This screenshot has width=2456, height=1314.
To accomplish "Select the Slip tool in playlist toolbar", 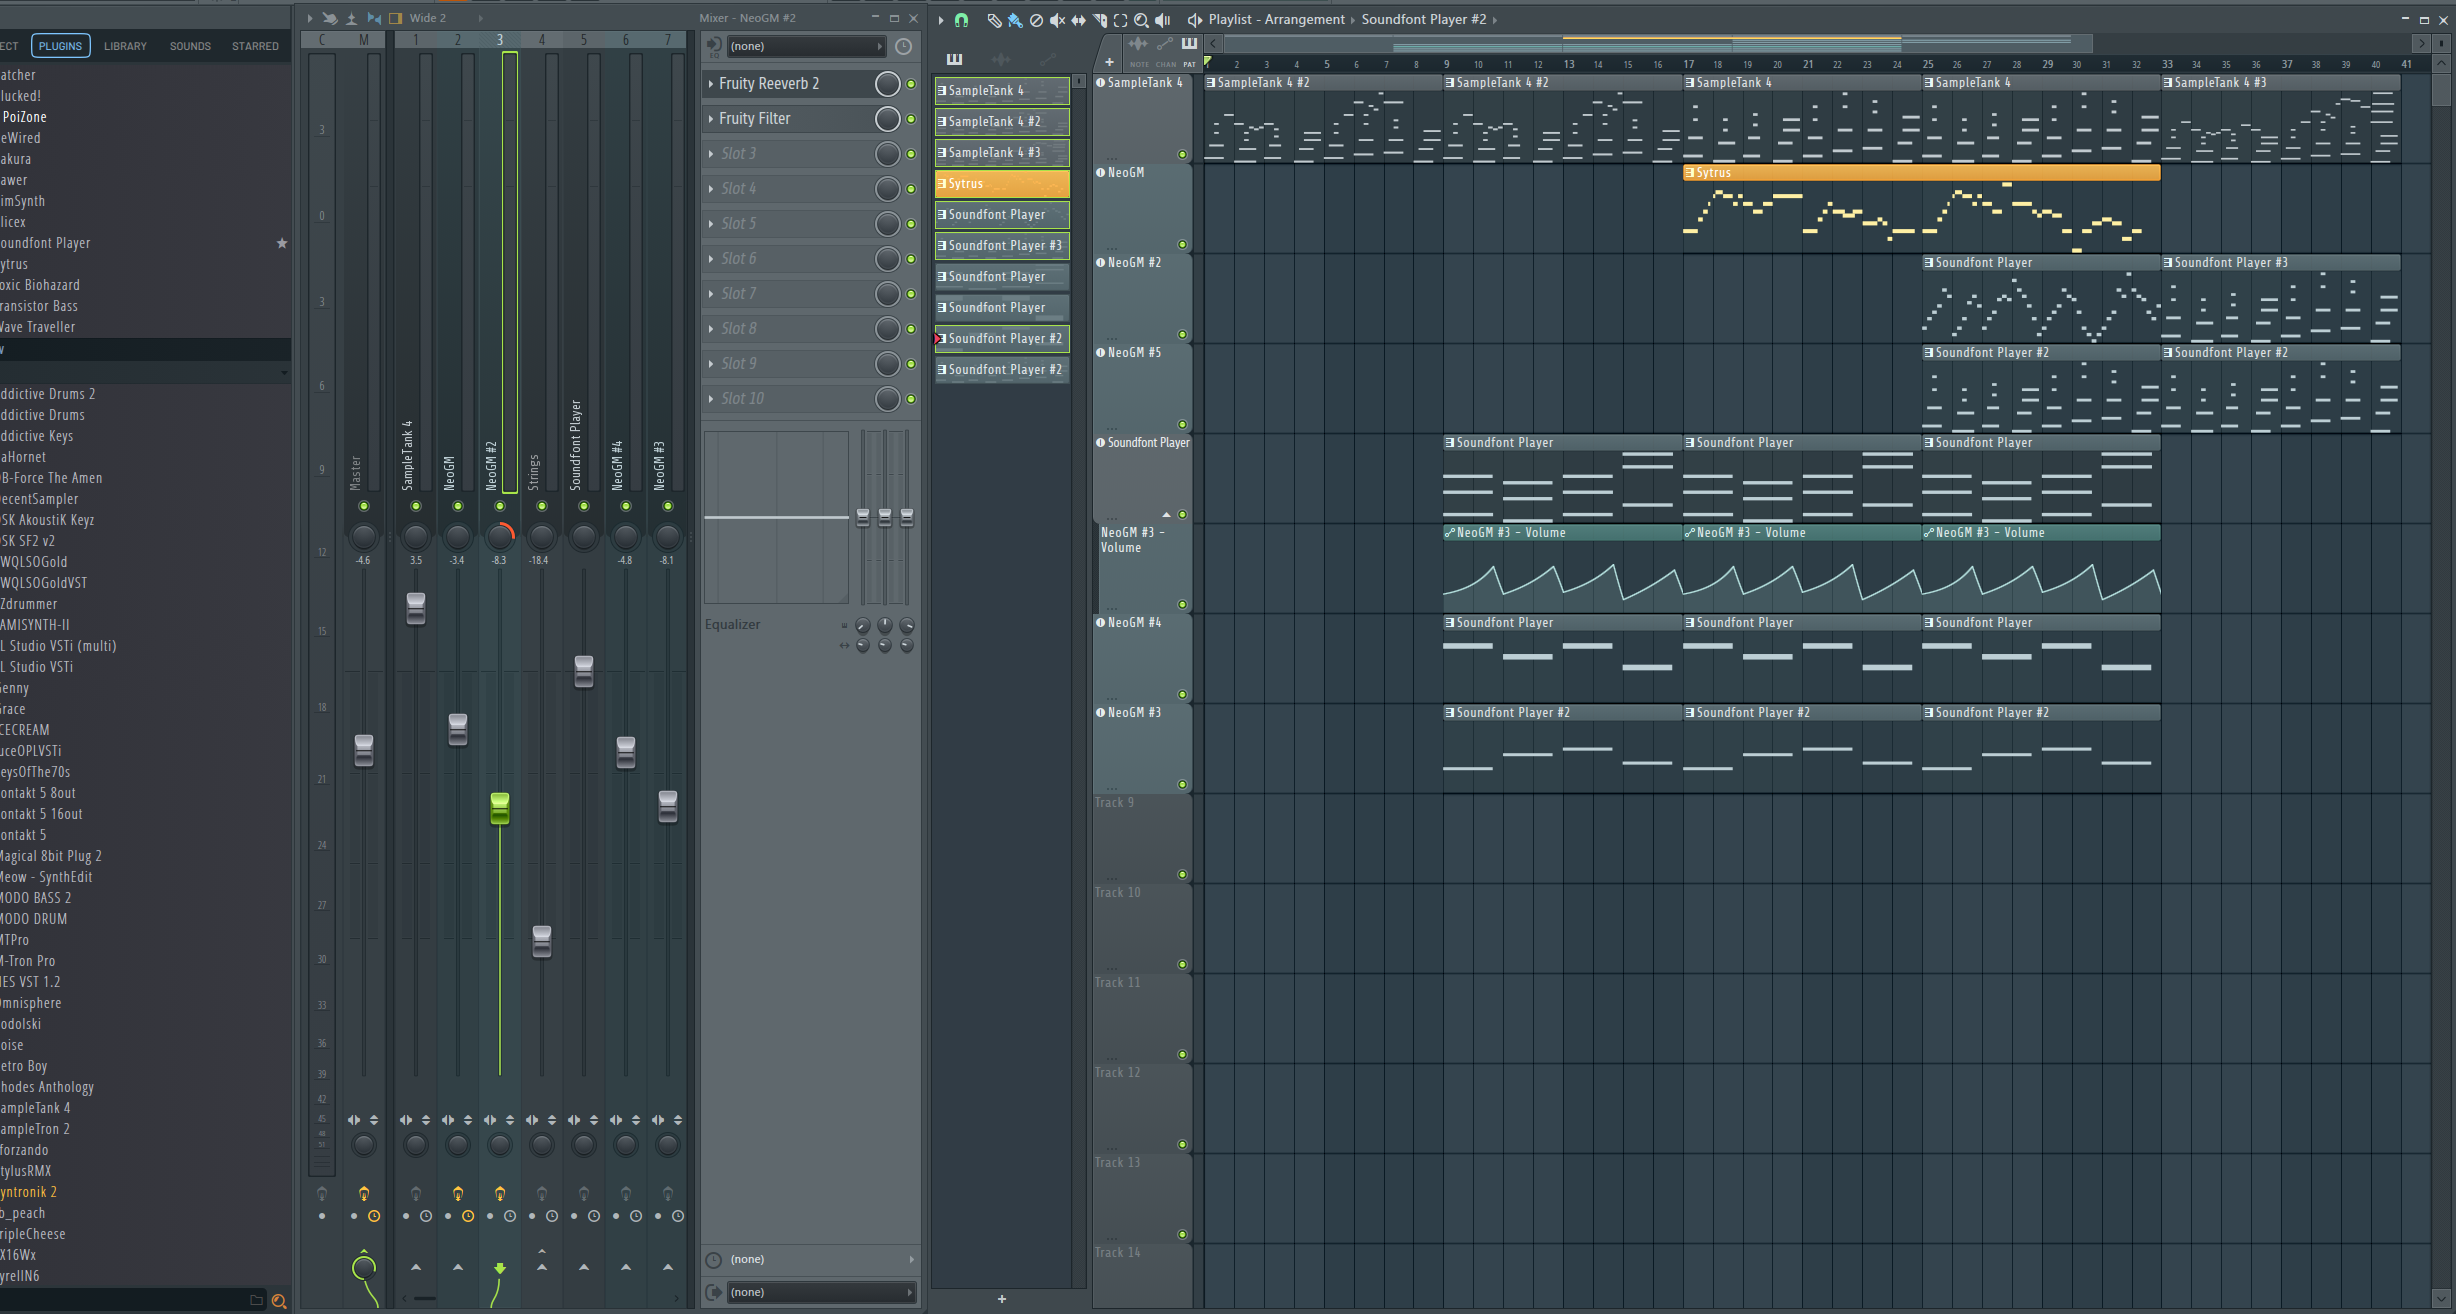I will tap(1078, 20).
